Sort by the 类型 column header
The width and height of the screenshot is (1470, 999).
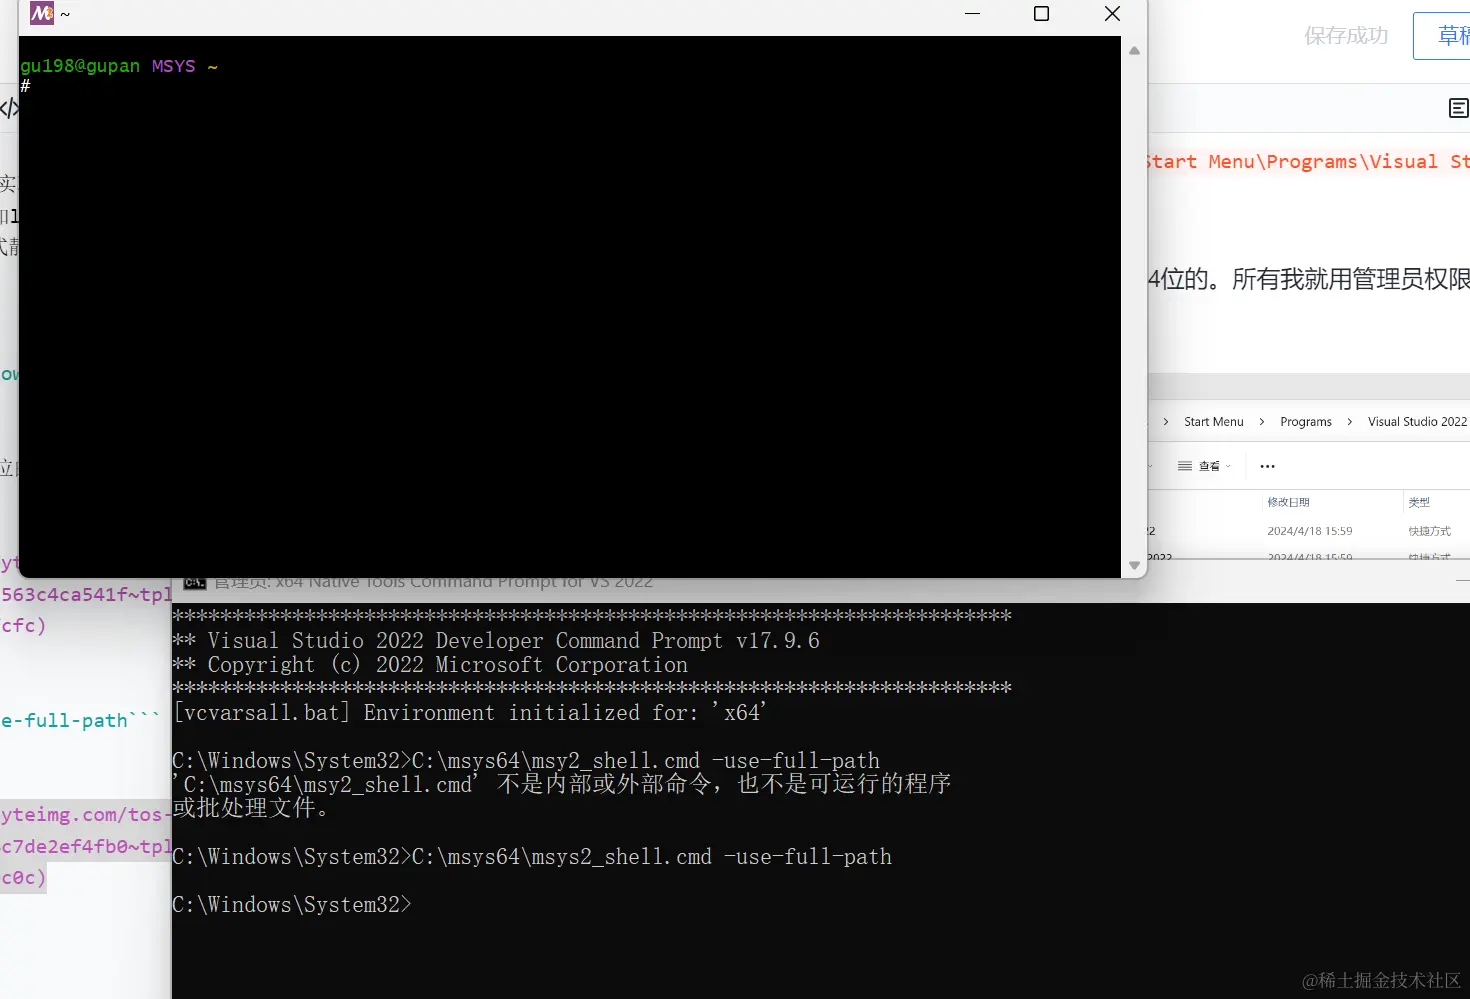(x=1419, y=502)
